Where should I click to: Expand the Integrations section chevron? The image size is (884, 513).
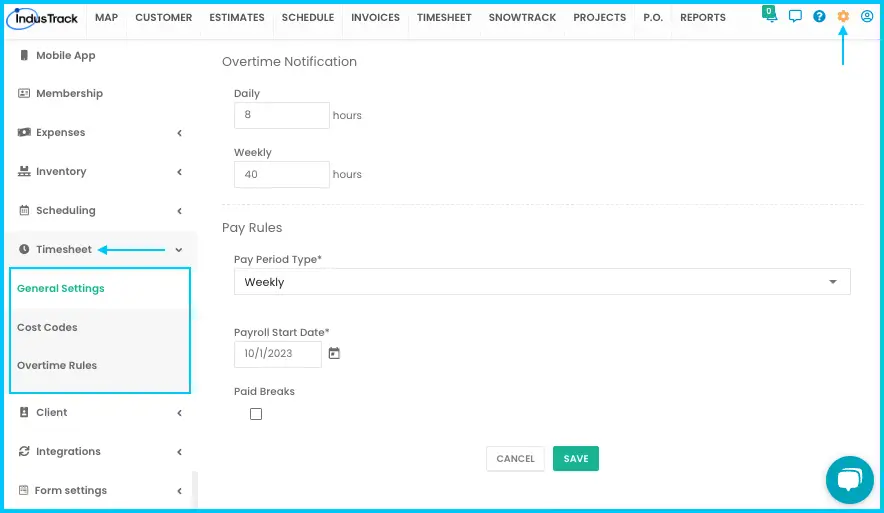click(179, 452)
